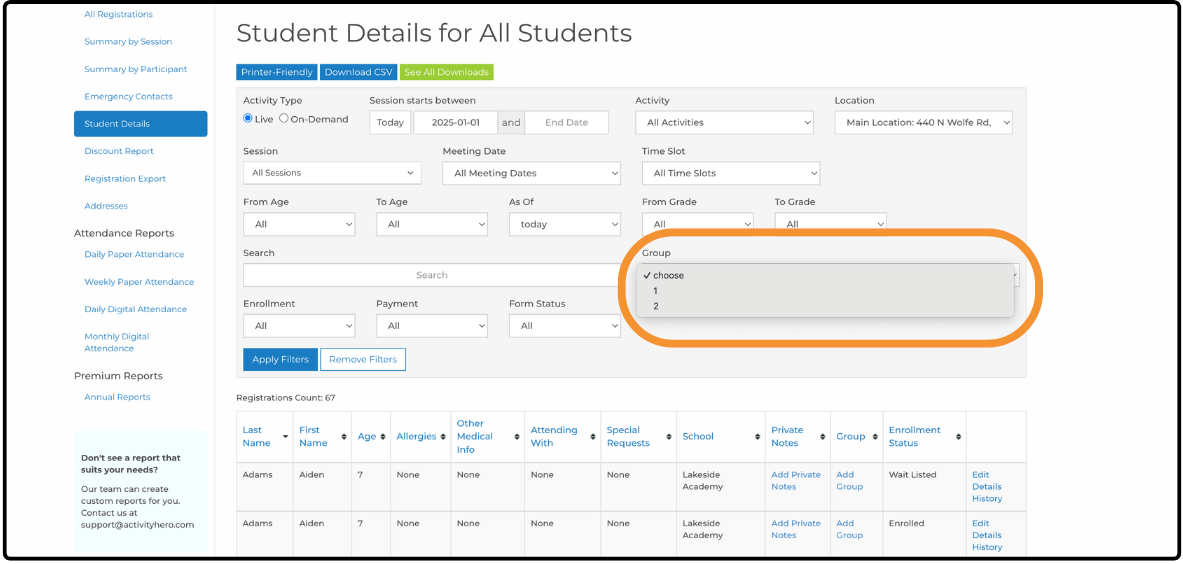Screen dimensions: 1183x564
Task: Sort by Age column arrows
Action: coord(383,437)
